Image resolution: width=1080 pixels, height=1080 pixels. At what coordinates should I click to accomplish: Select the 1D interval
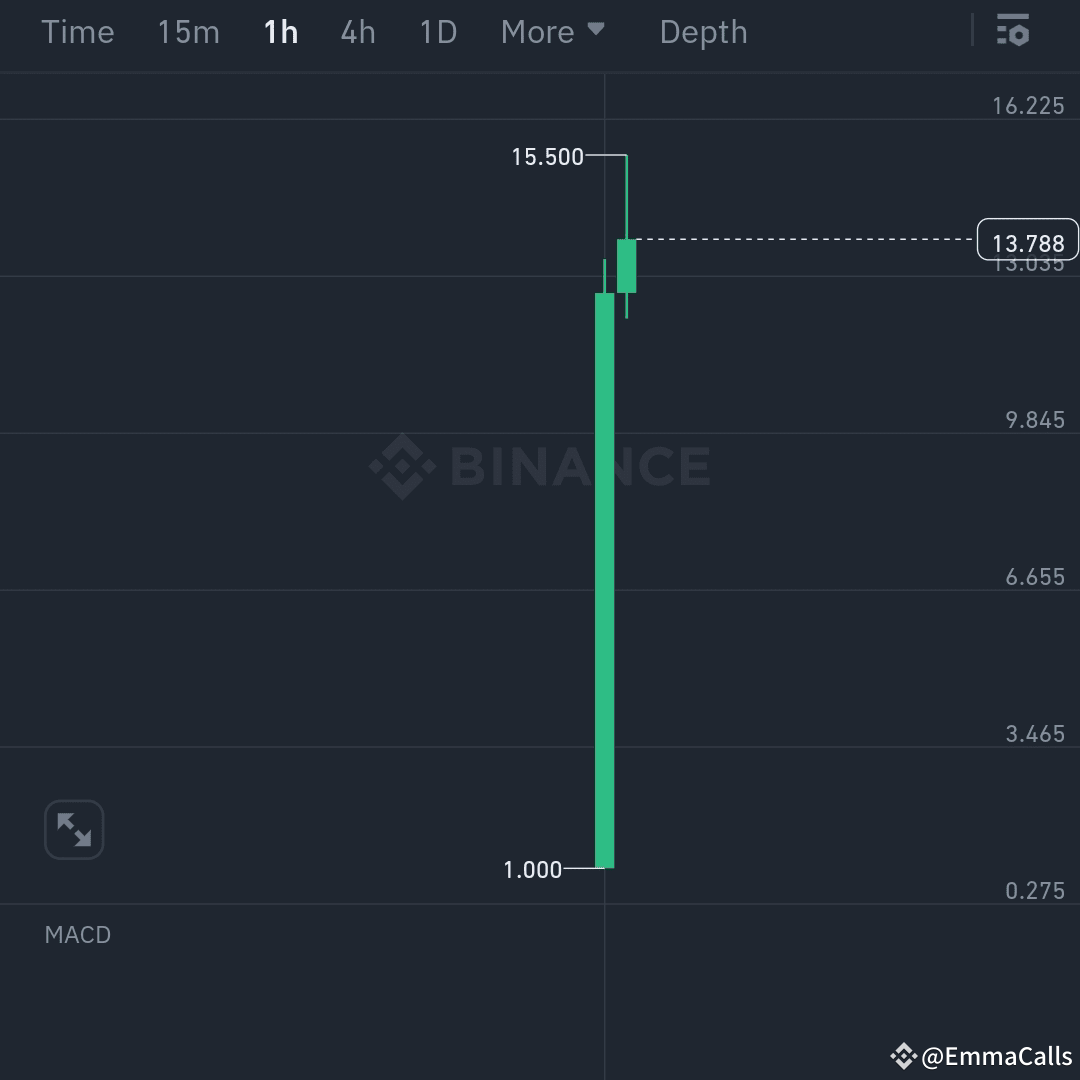point(437,31)
